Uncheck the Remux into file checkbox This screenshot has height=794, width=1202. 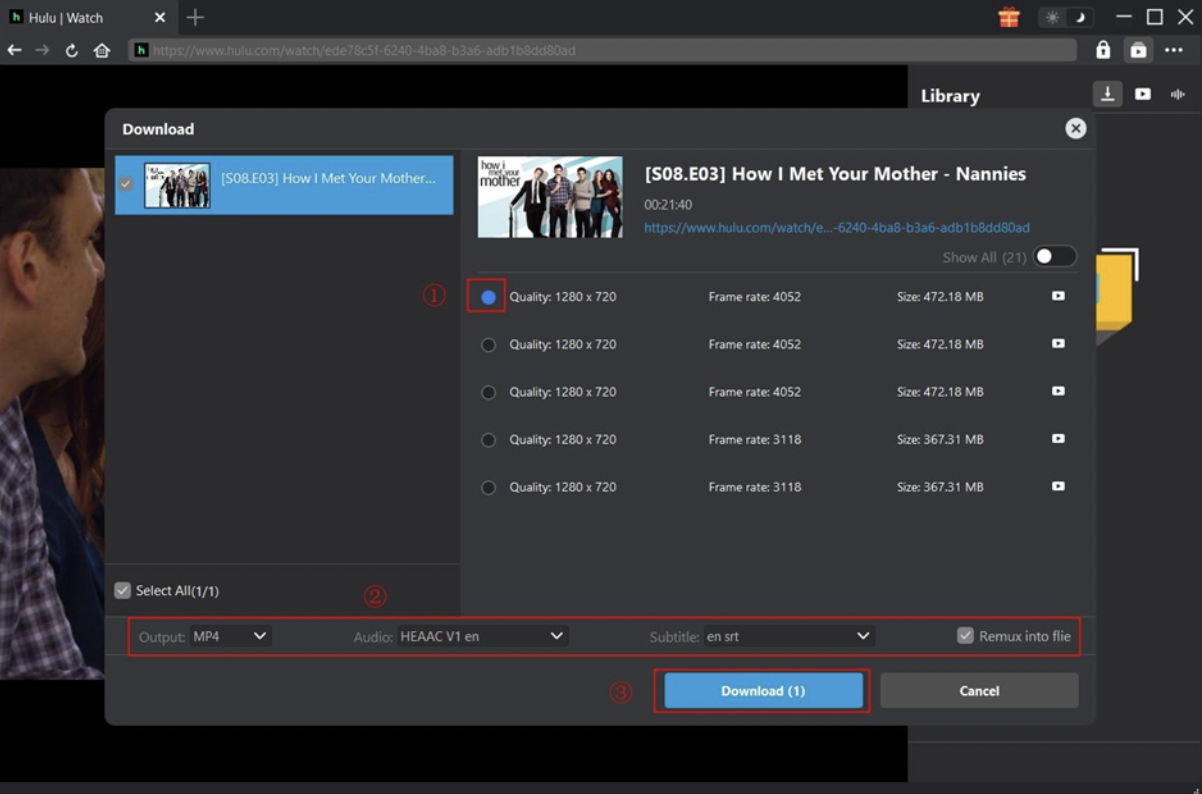click(x=965, y=636)
